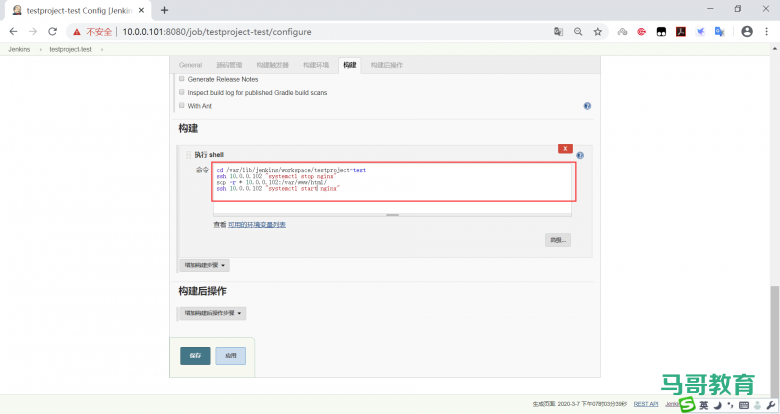Image resolution: width=780 pixels, height=414 pixels.
Task: Open a new browser tab
Action: 165,10
